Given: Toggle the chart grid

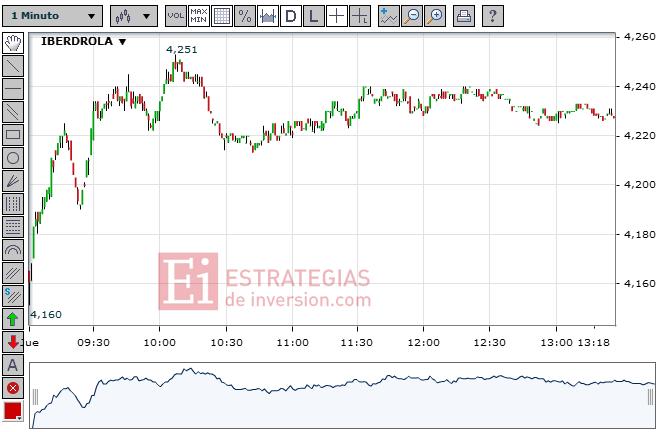Looking at the screenshot, I should [222, 16].
